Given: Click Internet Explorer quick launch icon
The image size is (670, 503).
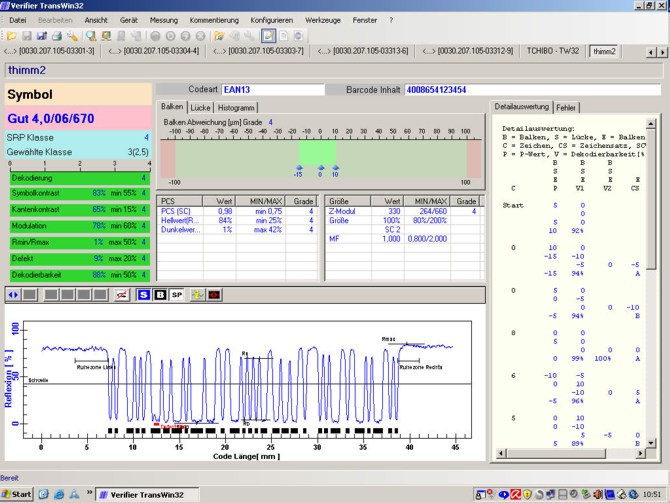Looking at the screenshot, I should (x=59, y=494).
